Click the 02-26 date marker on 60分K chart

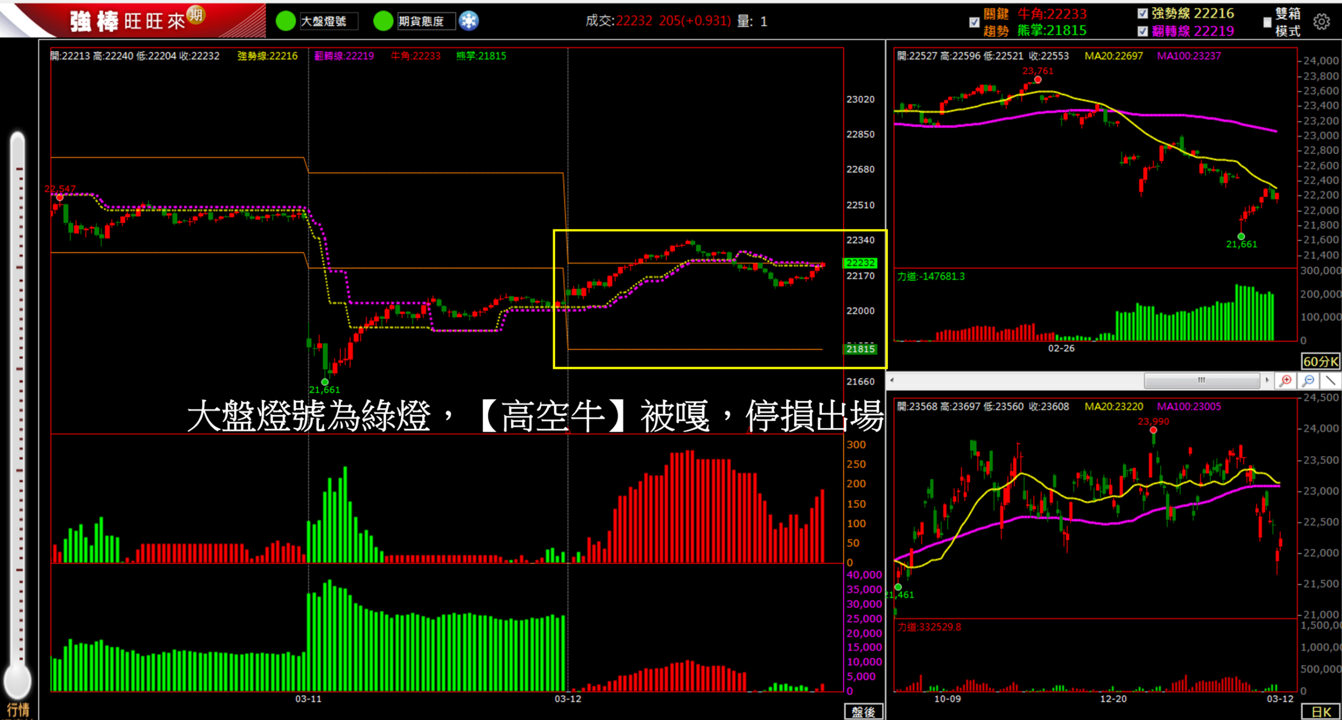1062,348
